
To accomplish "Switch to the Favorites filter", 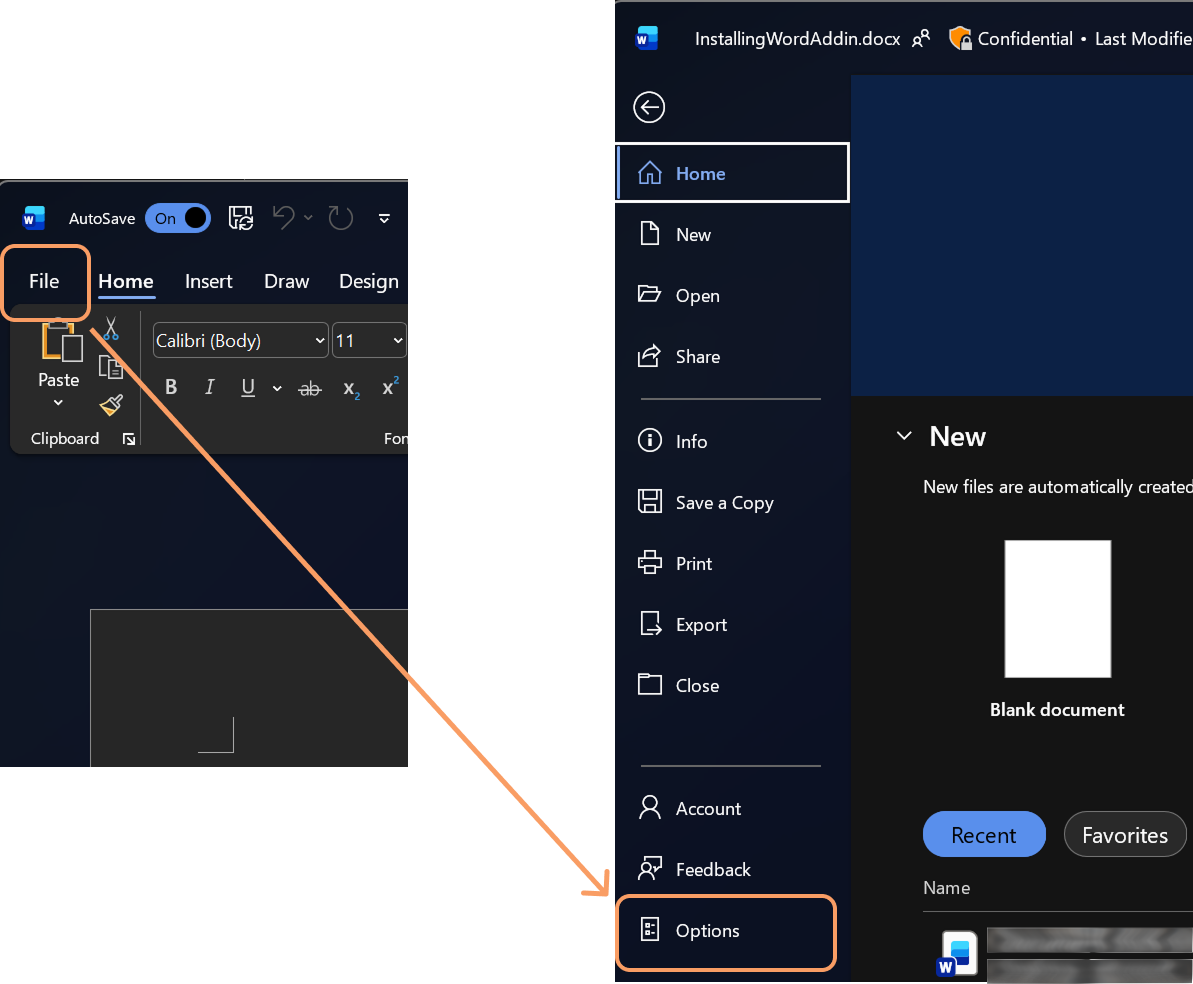I will 1125,834.
